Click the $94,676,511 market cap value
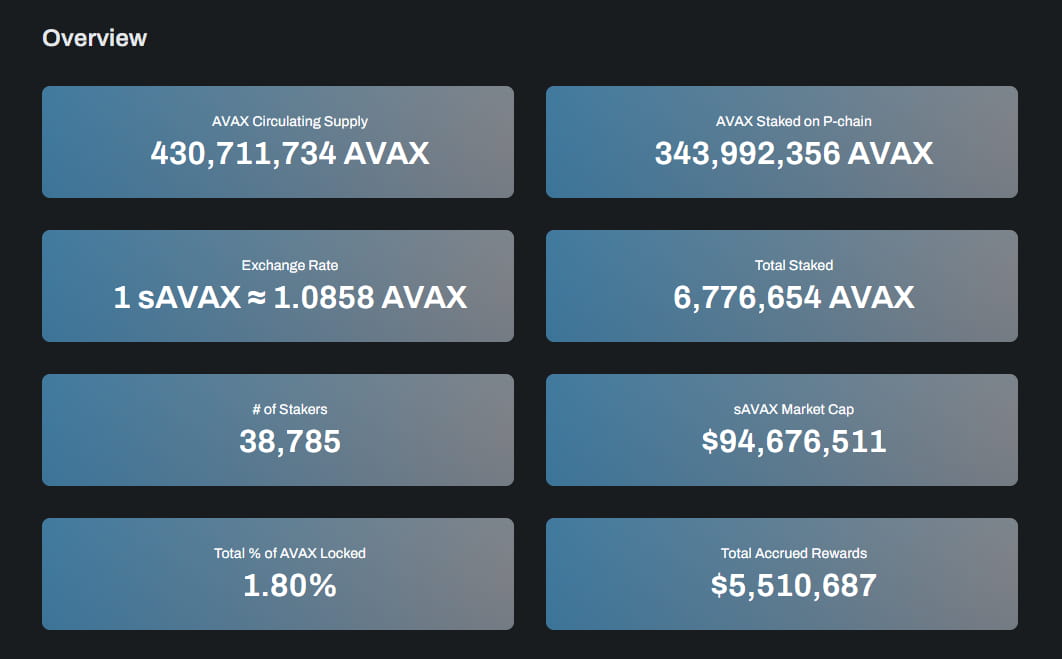 tap(792, 442)
